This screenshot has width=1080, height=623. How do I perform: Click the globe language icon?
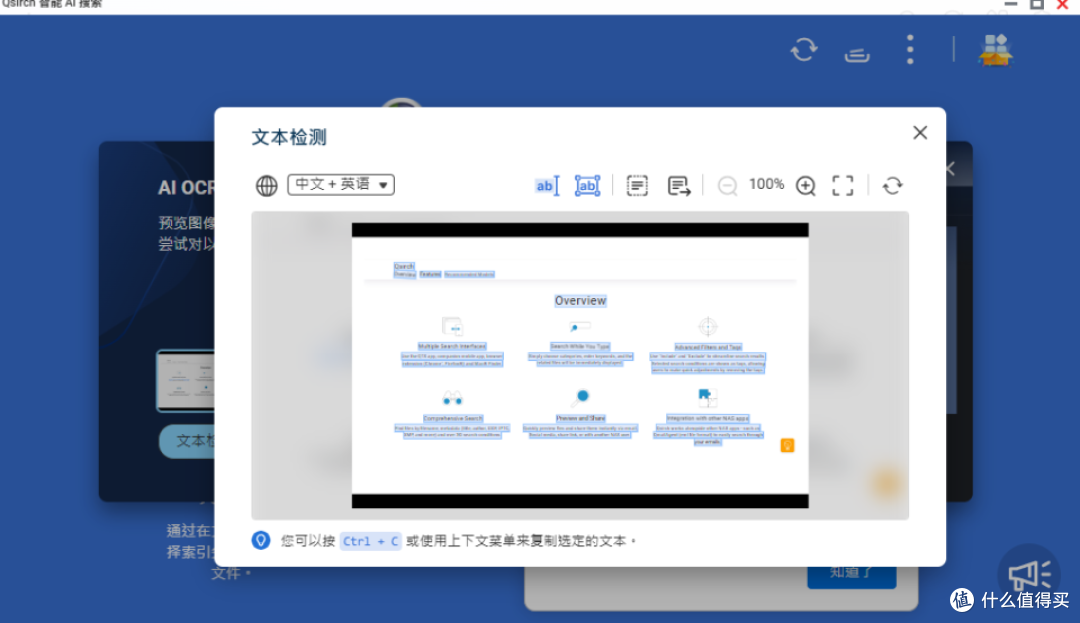coord(267,185)
